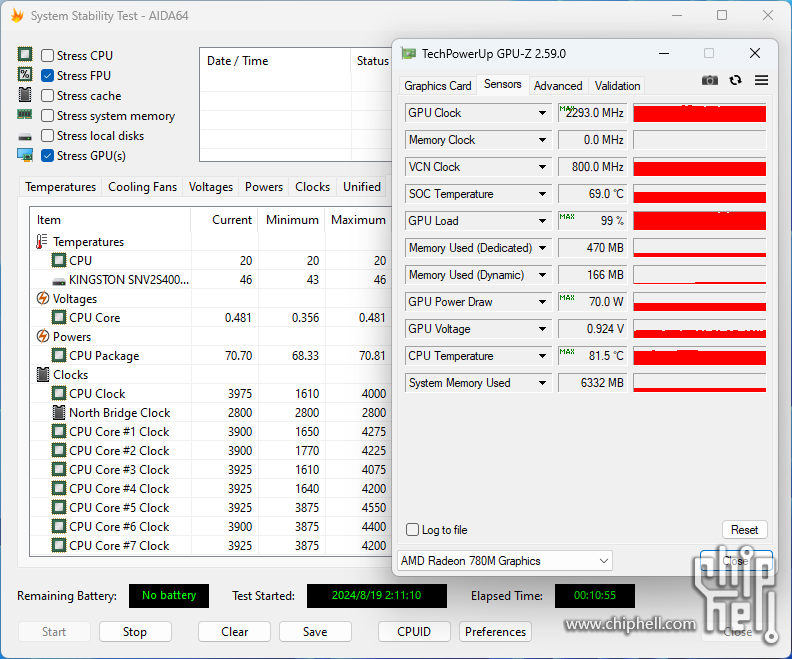The image size is (792, 659).
Task: Click the Stress cache chip icon
Action: click(x=25, y=94)
